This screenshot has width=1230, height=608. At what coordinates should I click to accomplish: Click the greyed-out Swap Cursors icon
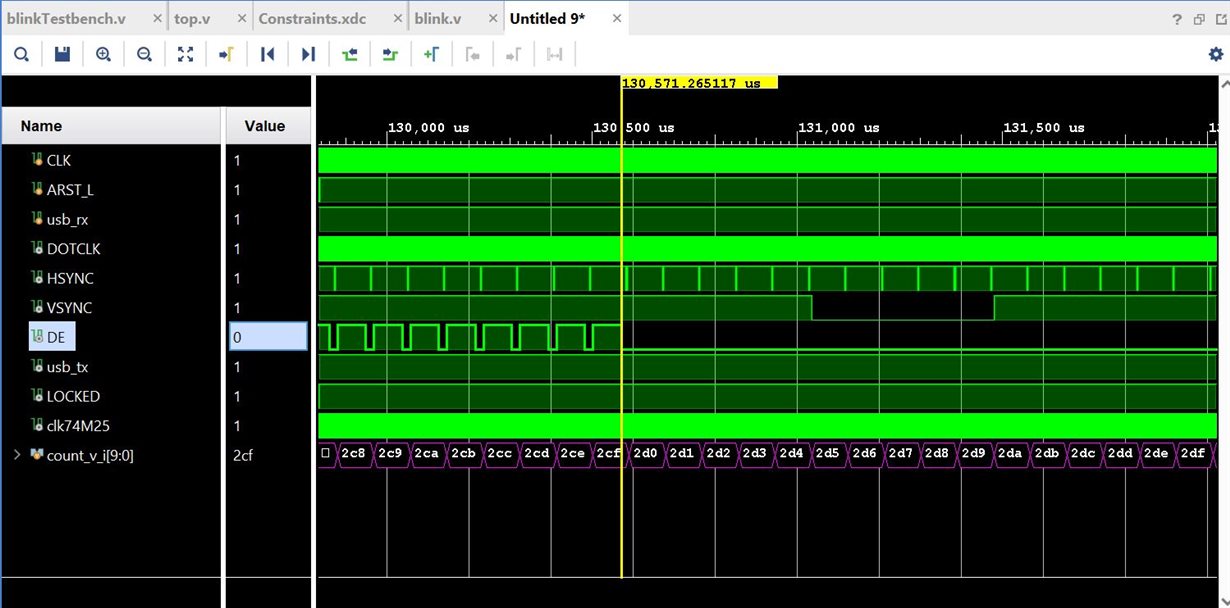[555, 55]
